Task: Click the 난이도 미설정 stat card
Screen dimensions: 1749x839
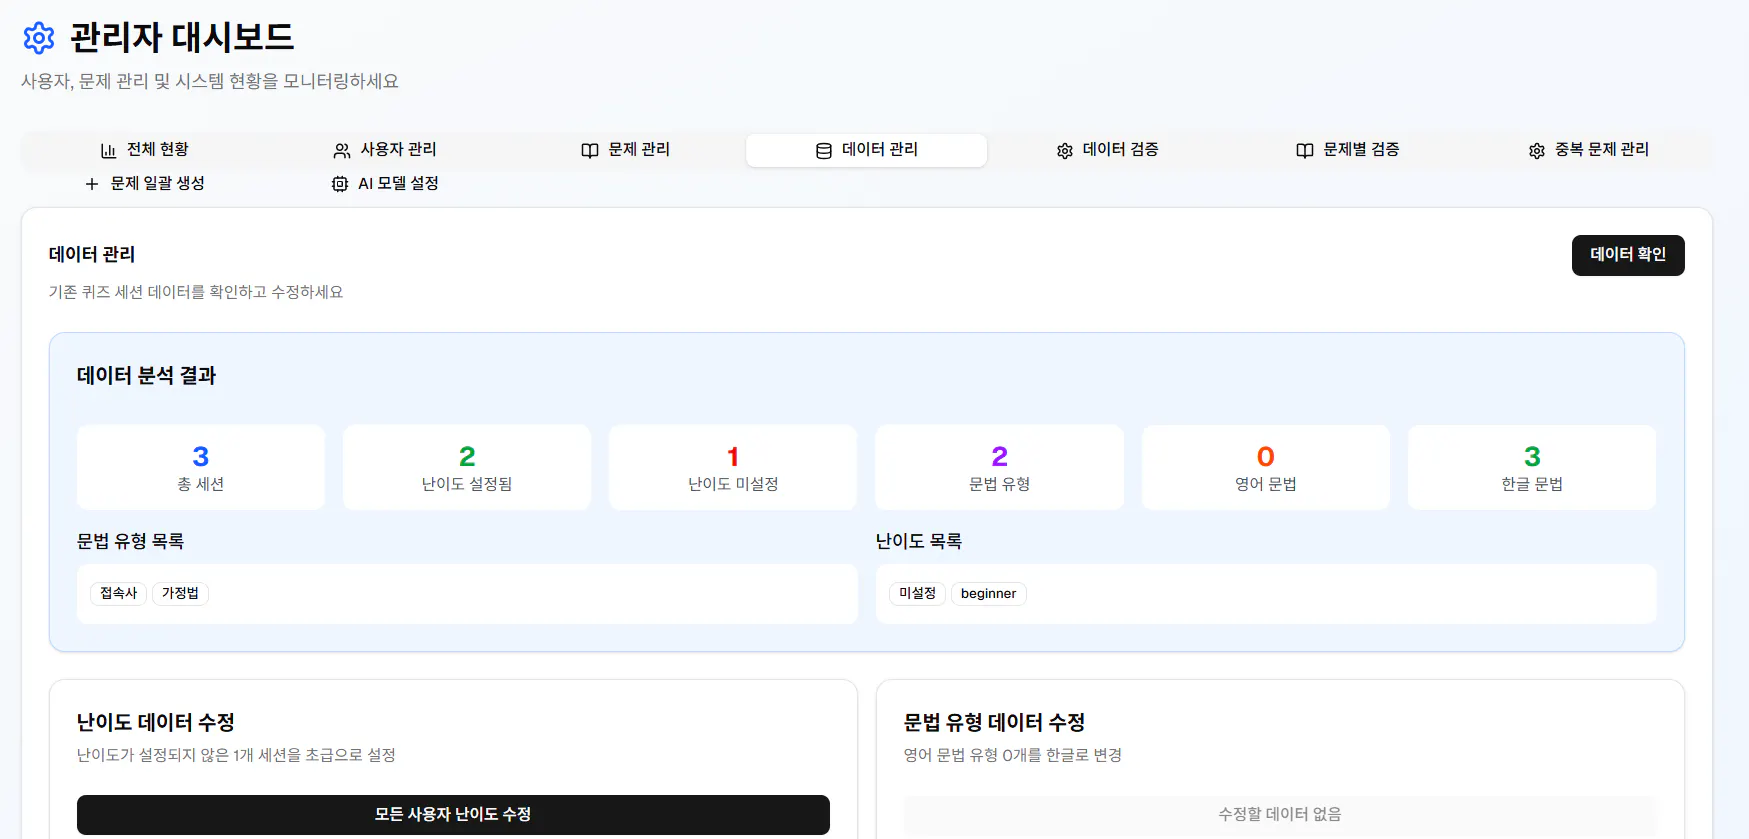Action: point(733,467)
